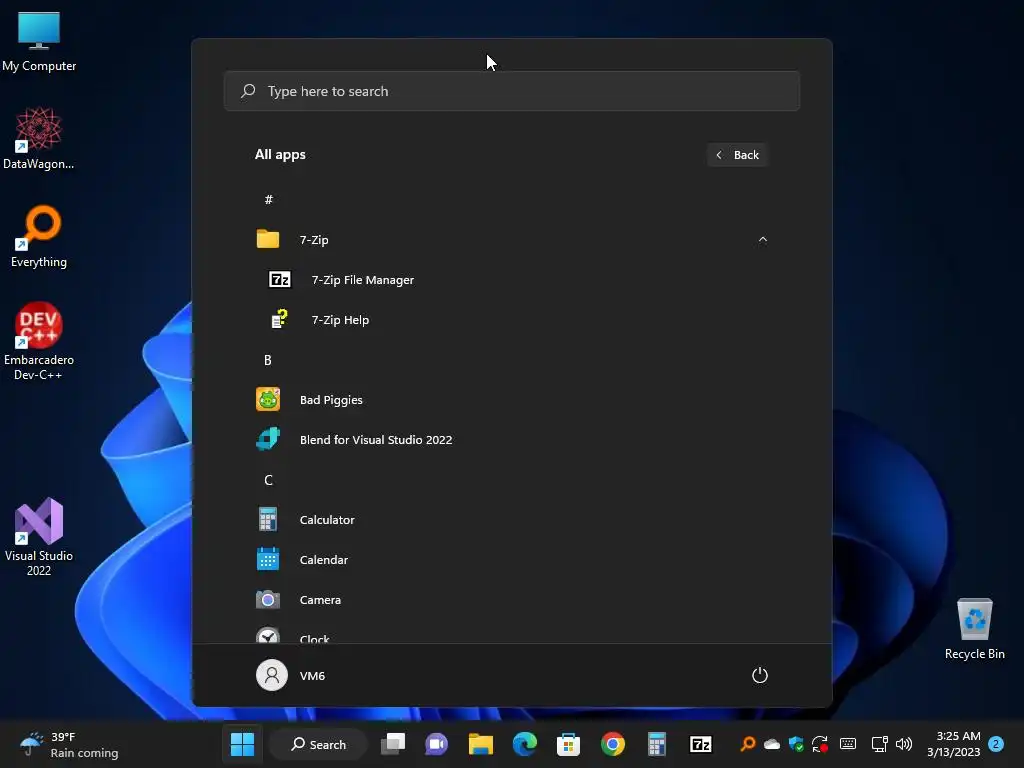Open OneDrive cloud tray icon
1024x768 pixels.
(772, 744)
